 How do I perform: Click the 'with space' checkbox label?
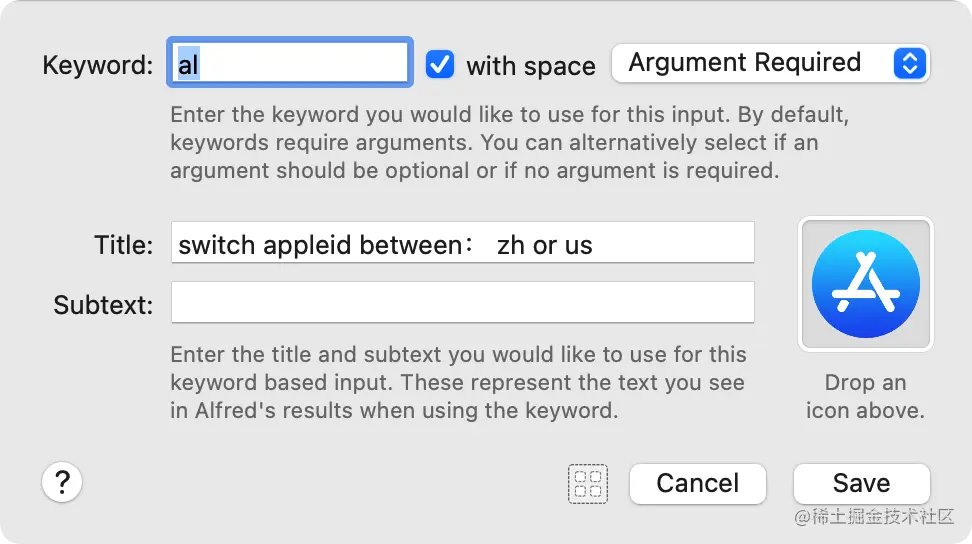click(x=530, y=67)
